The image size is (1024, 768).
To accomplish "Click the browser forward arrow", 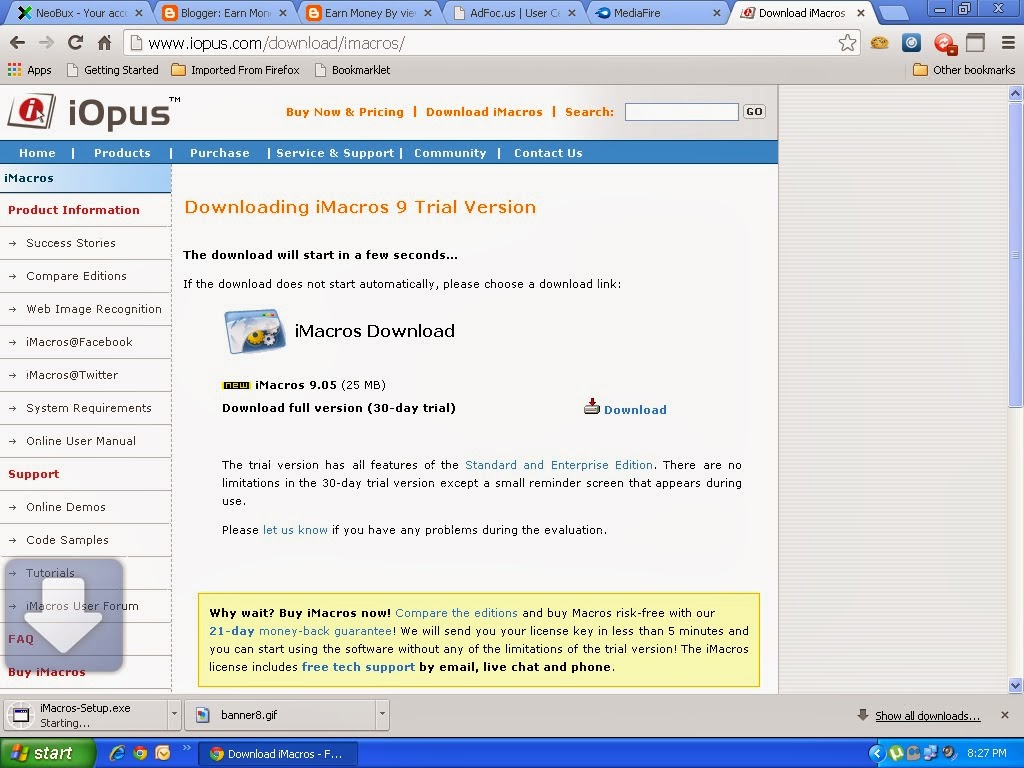I will point(46,43).
